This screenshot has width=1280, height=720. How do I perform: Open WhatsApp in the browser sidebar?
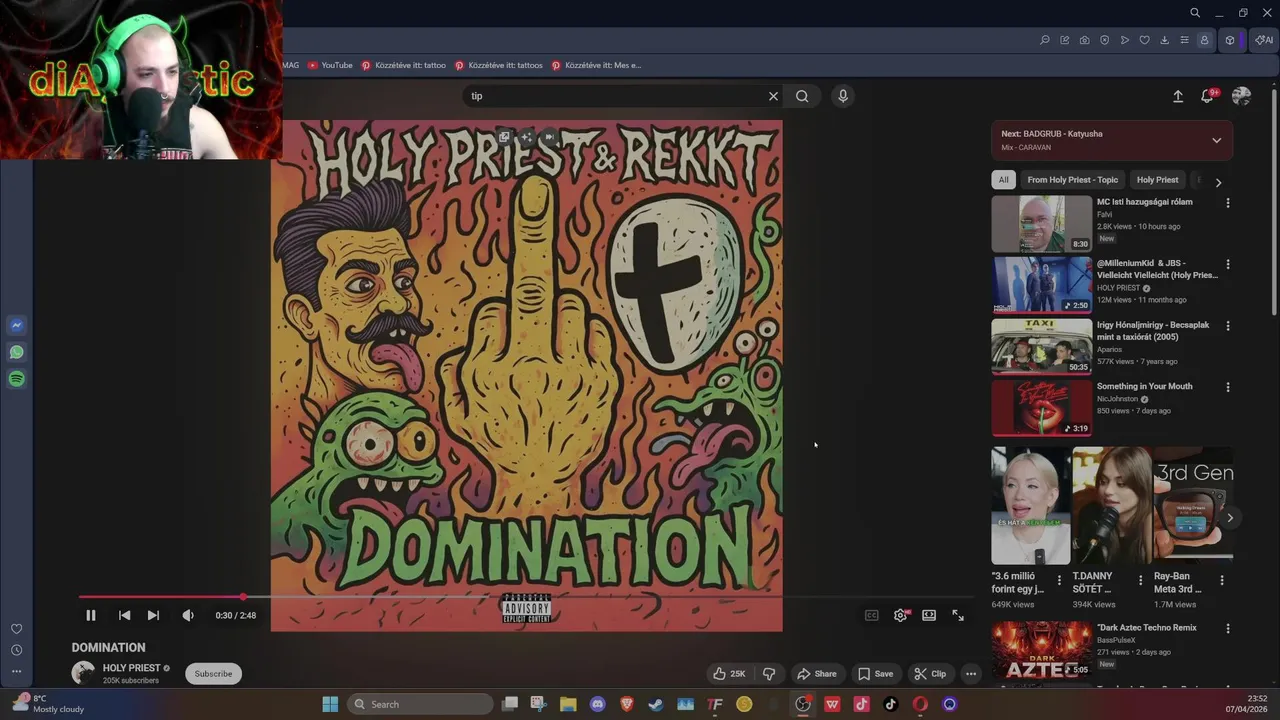(16, 352)
